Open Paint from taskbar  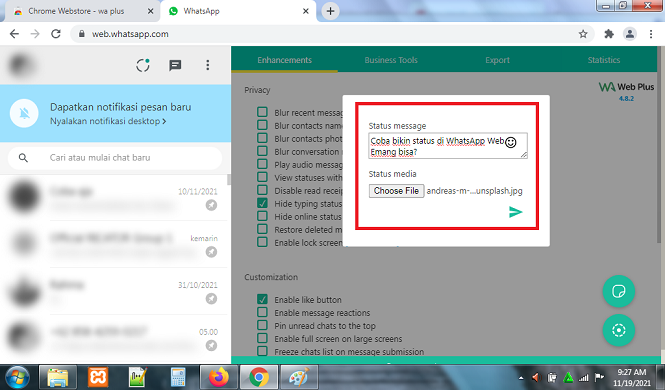coord(299,377)
